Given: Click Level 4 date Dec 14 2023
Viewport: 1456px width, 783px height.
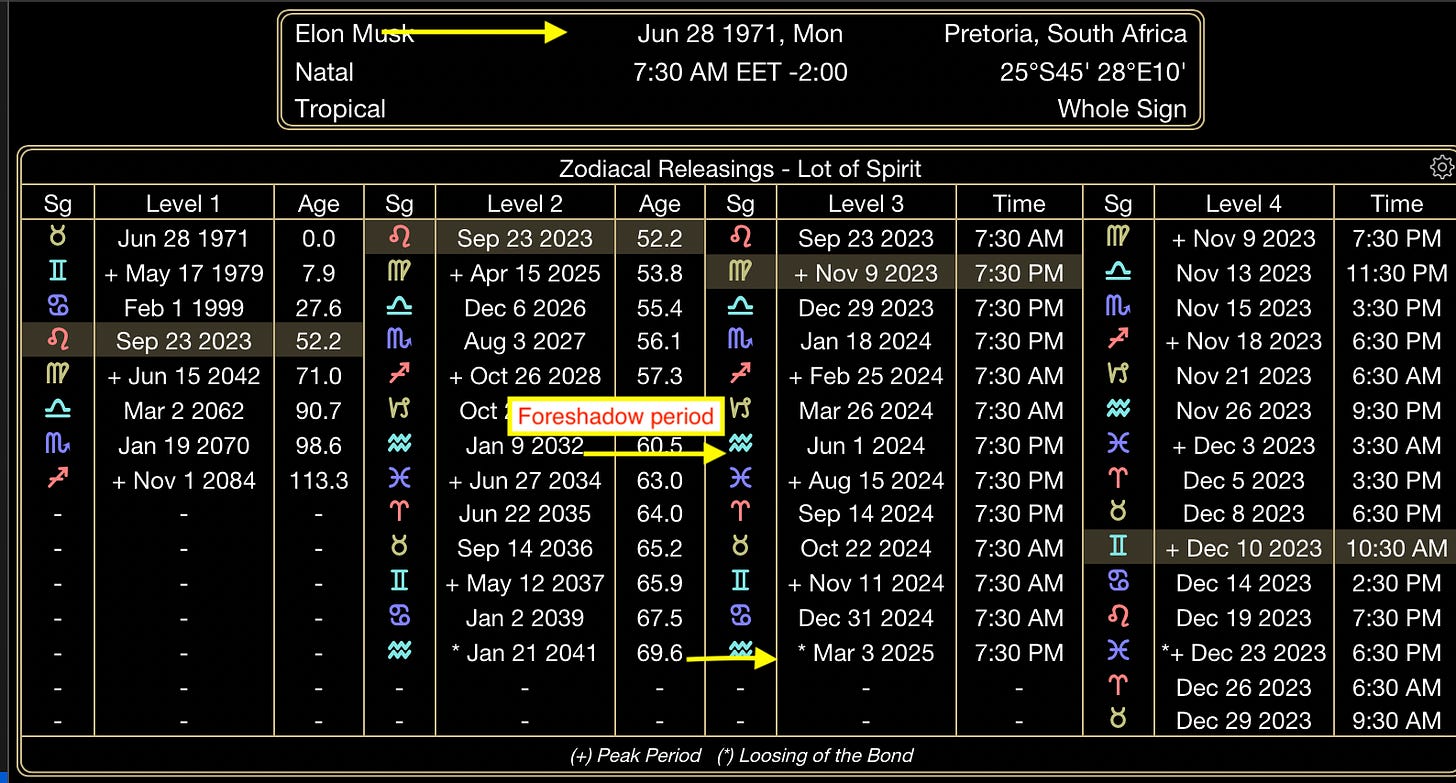Looking at the screenshot, I should (1244, 584).
